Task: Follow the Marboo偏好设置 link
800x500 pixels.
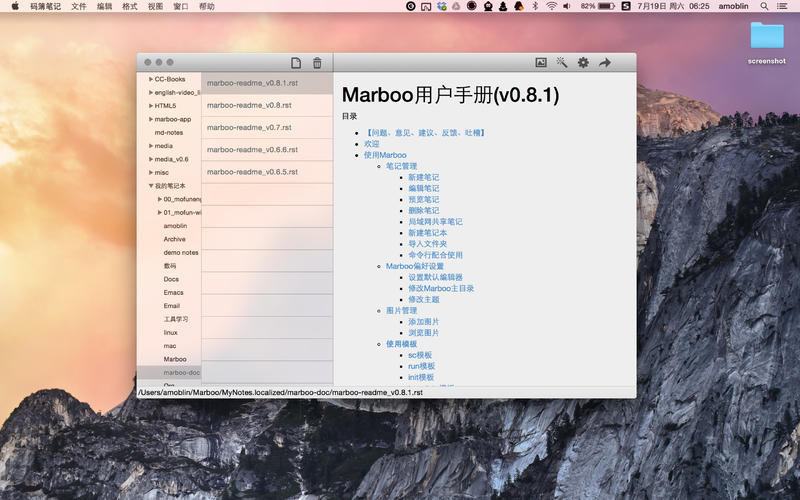Action: (415, 266)
